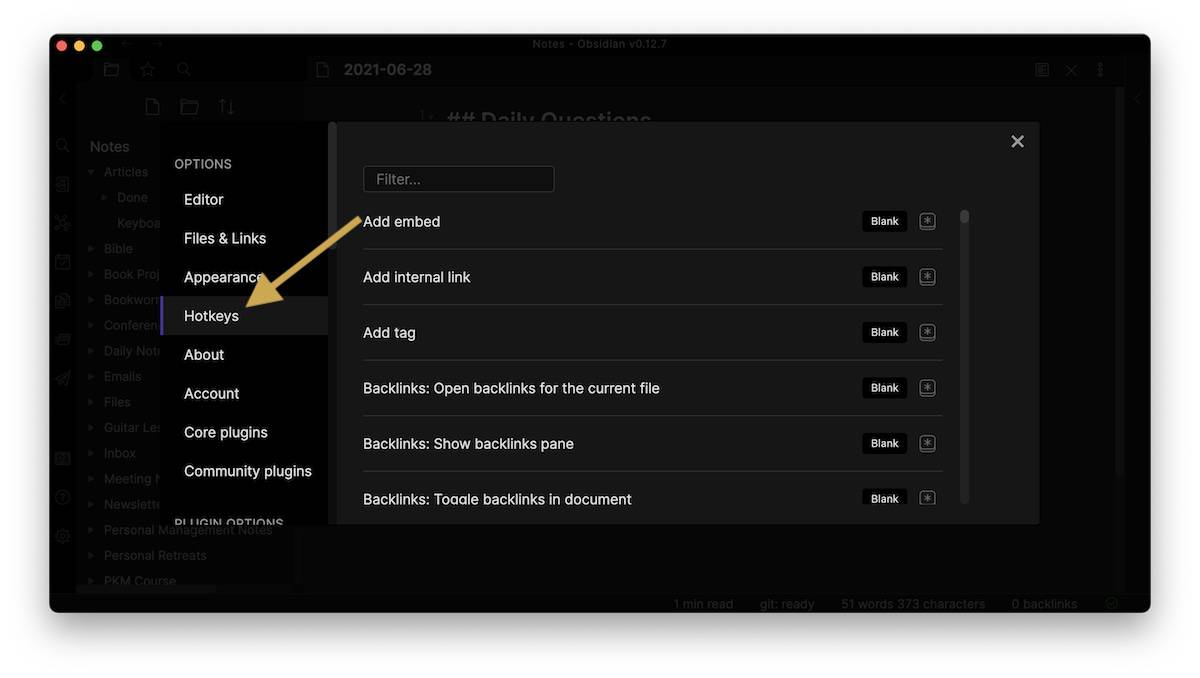Open the ribbon search icon
Screen dimensions: 1200x678
[x=63, y=145]
